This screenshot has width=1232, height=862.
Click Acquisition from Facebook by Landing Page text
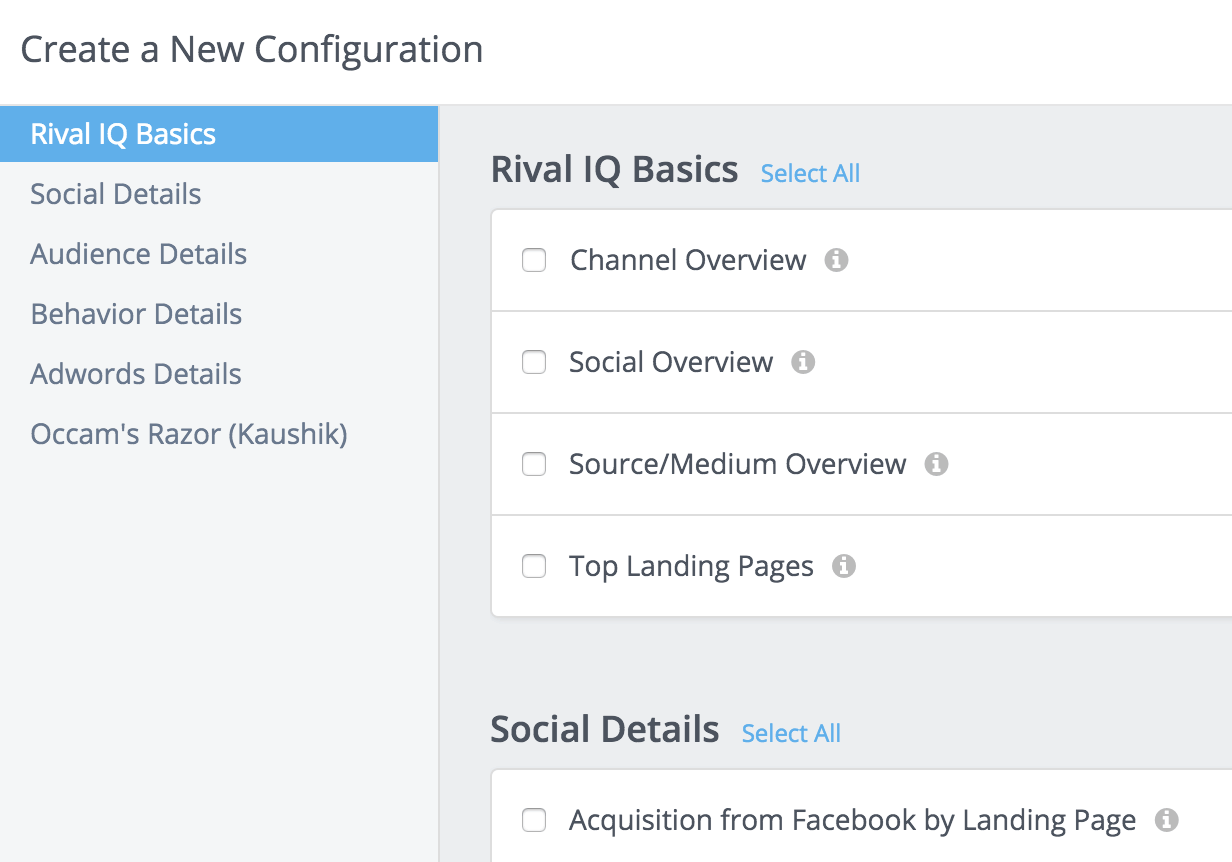coord(853,821)
